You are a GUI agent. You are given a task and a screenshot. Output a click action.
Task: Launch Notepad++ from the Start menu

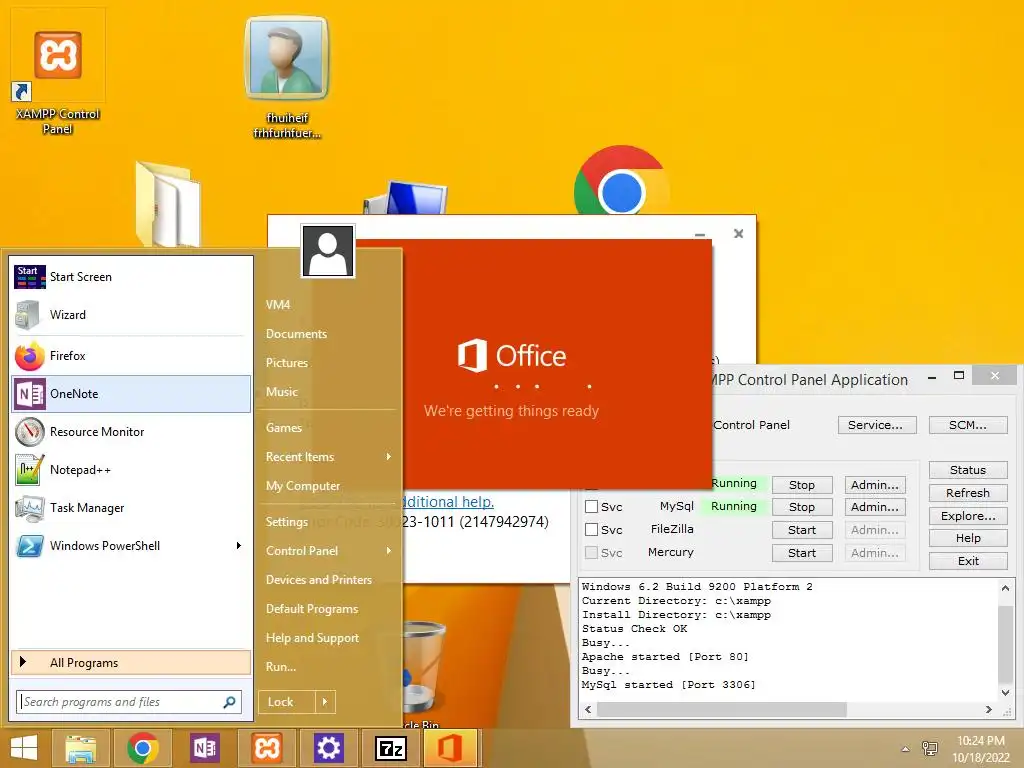tap(131, 470)
